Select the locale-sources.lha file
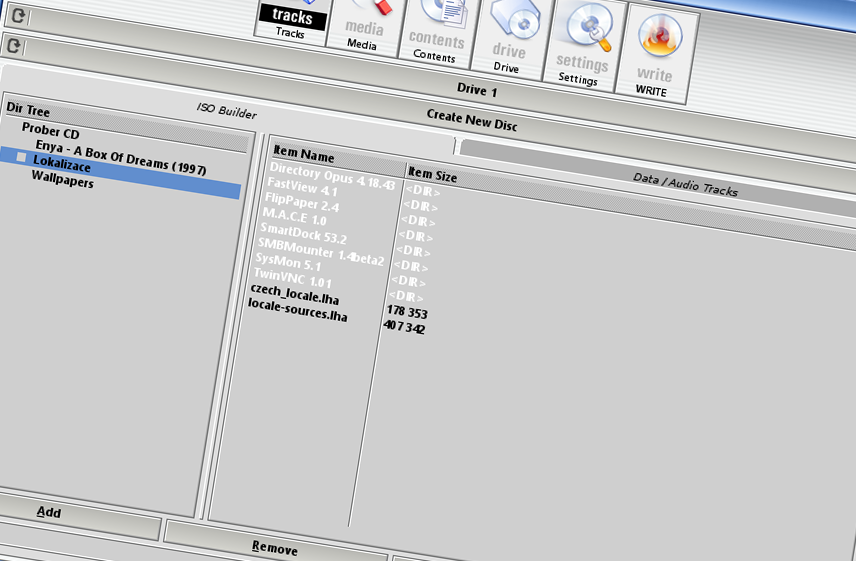 (x=298, y=311)
